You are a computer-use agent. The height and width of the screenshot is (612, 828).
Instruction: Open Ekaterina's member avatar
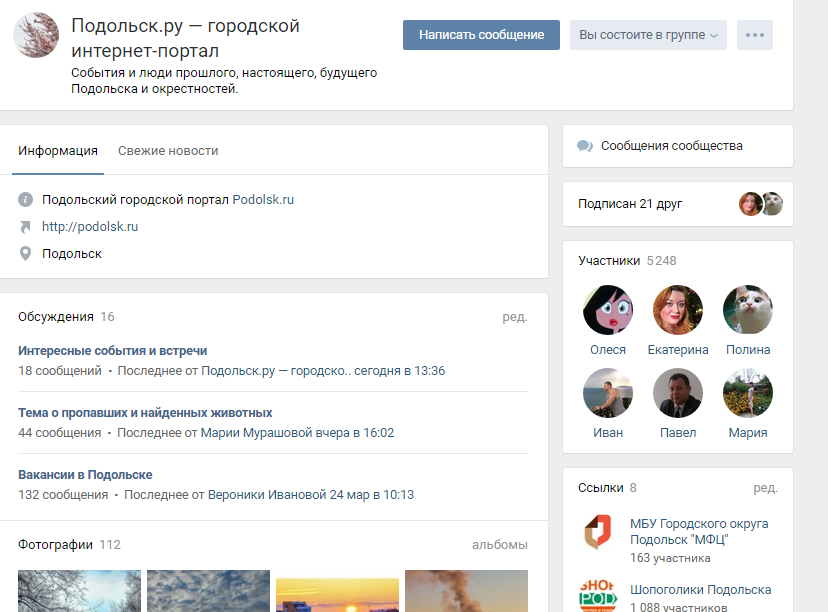[677, 310]
